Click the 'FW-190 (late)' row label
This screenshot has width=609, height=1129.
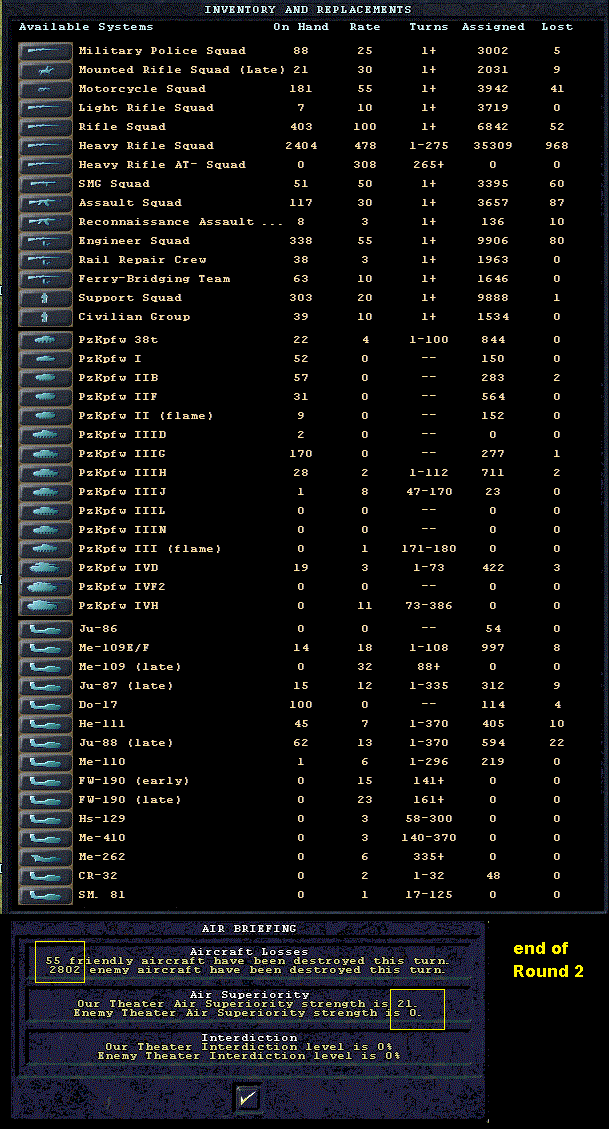pyautogui.click(x=130, y=800)
